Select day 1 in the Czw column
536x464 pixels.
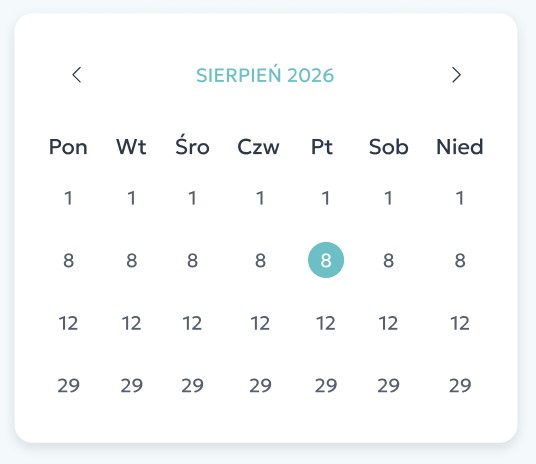click(260, 198)
